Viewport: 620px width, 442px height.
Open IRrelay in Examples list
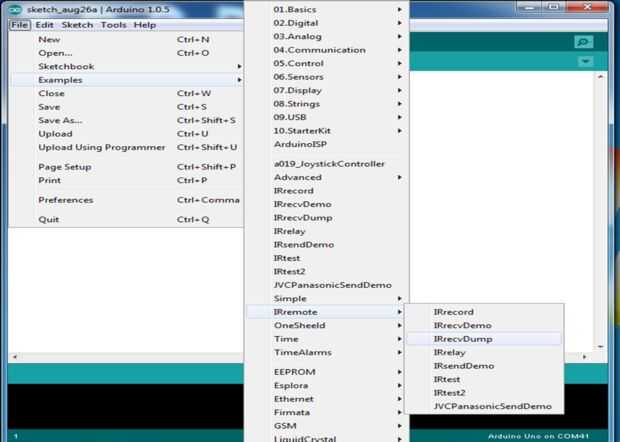(327, 231)
